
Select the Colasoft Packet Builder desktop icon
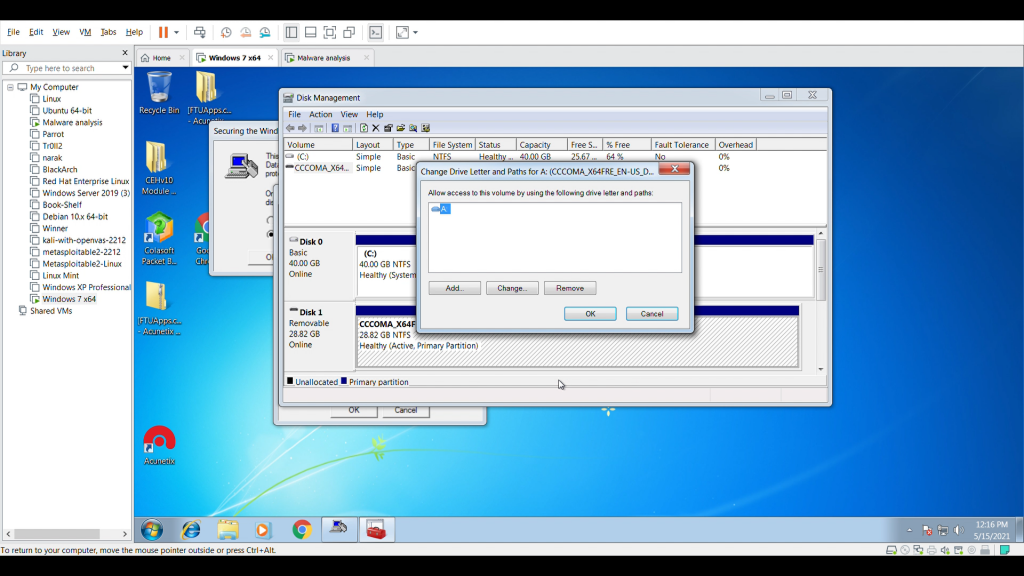pos(159,239)
